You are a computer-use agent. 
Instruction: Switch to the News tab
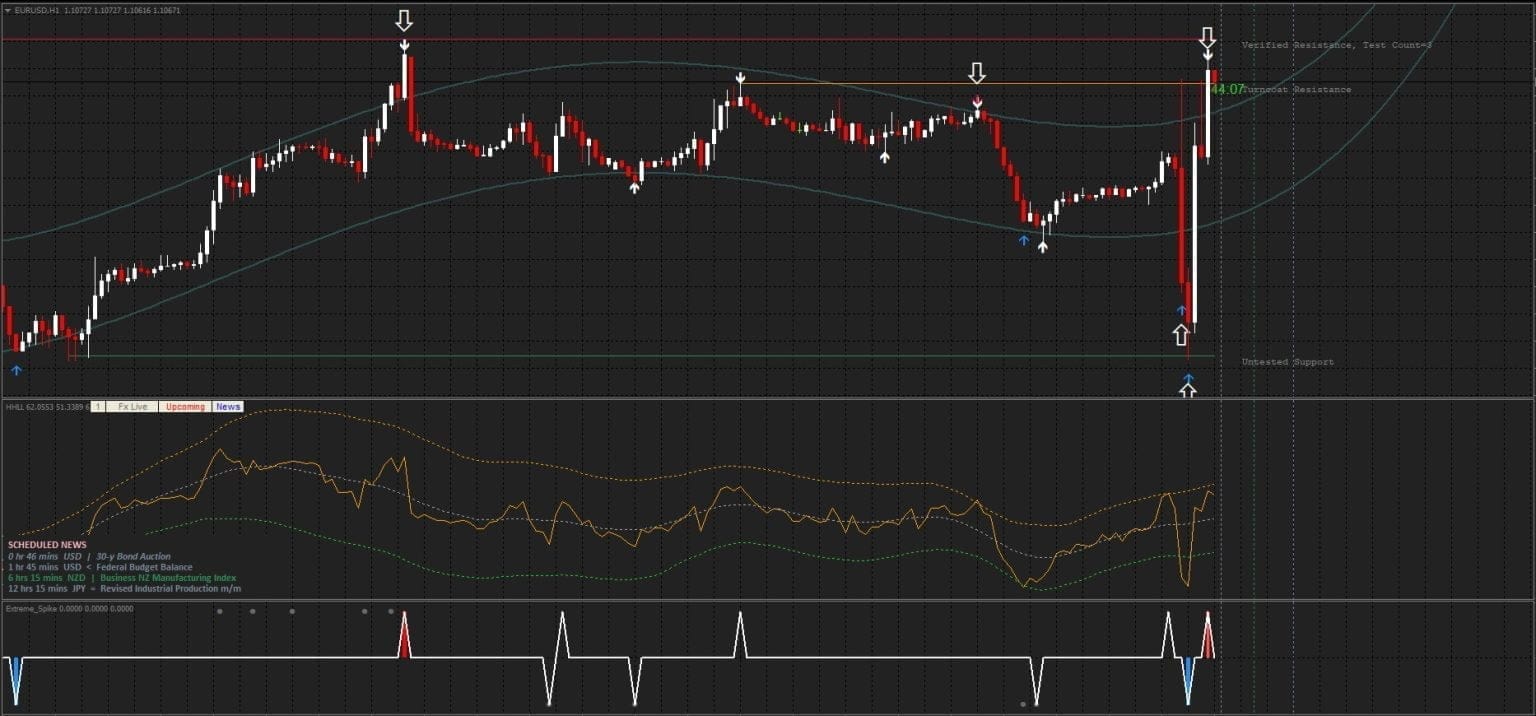coord(227,407)
